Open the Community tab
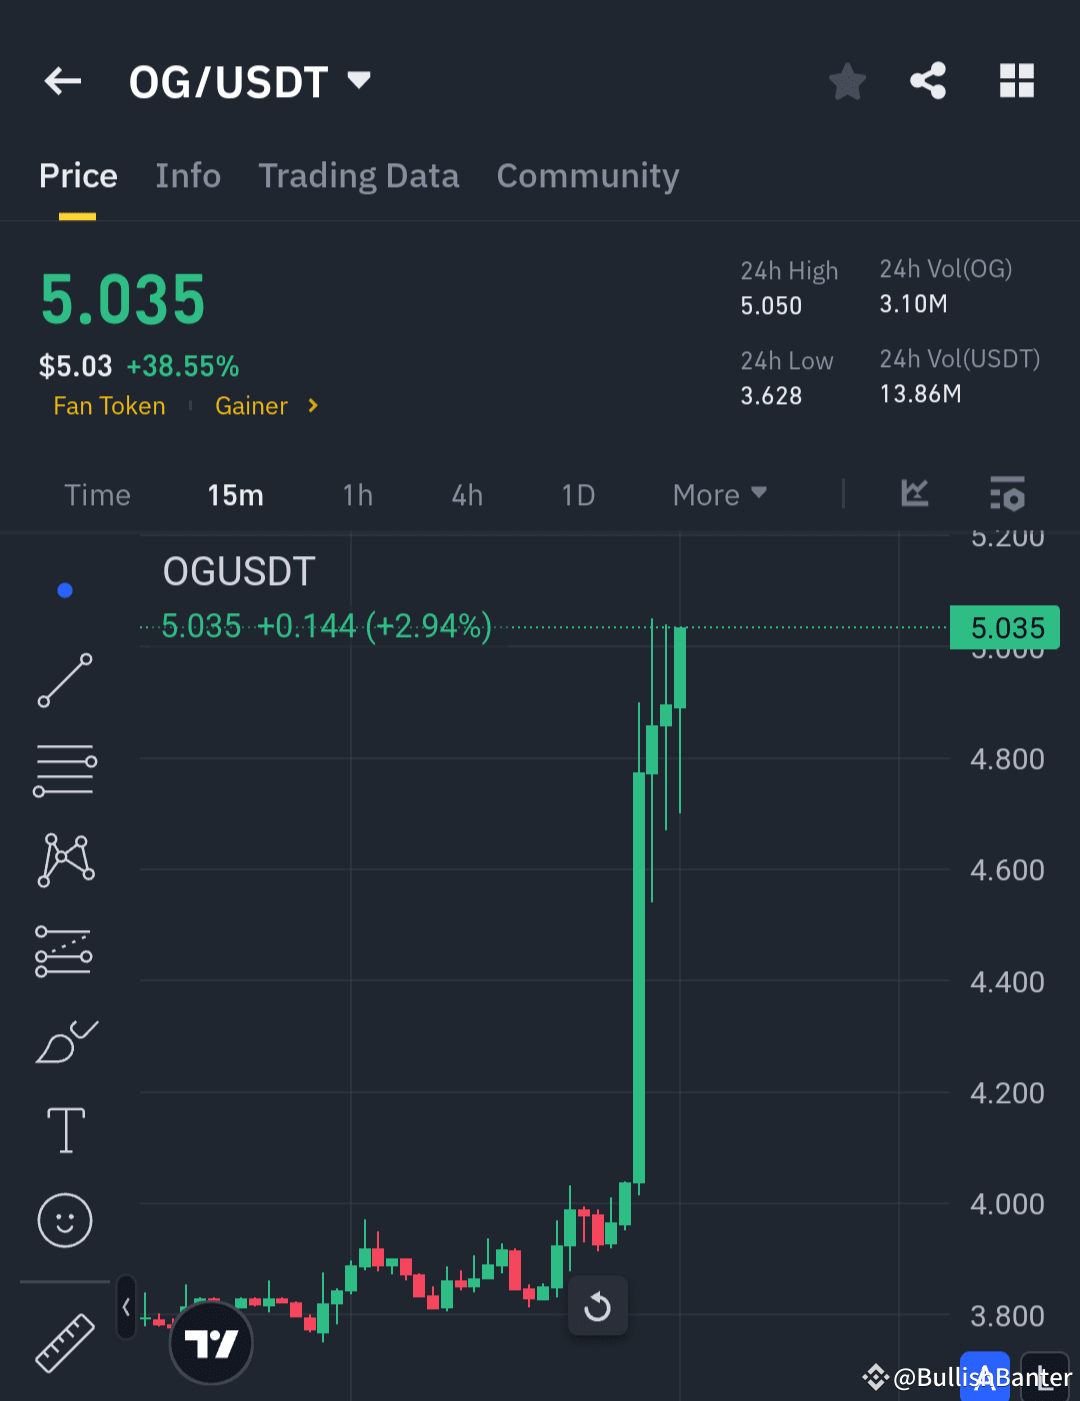This screenshot has width=1080, height=1401. click(x=587, y=176)
